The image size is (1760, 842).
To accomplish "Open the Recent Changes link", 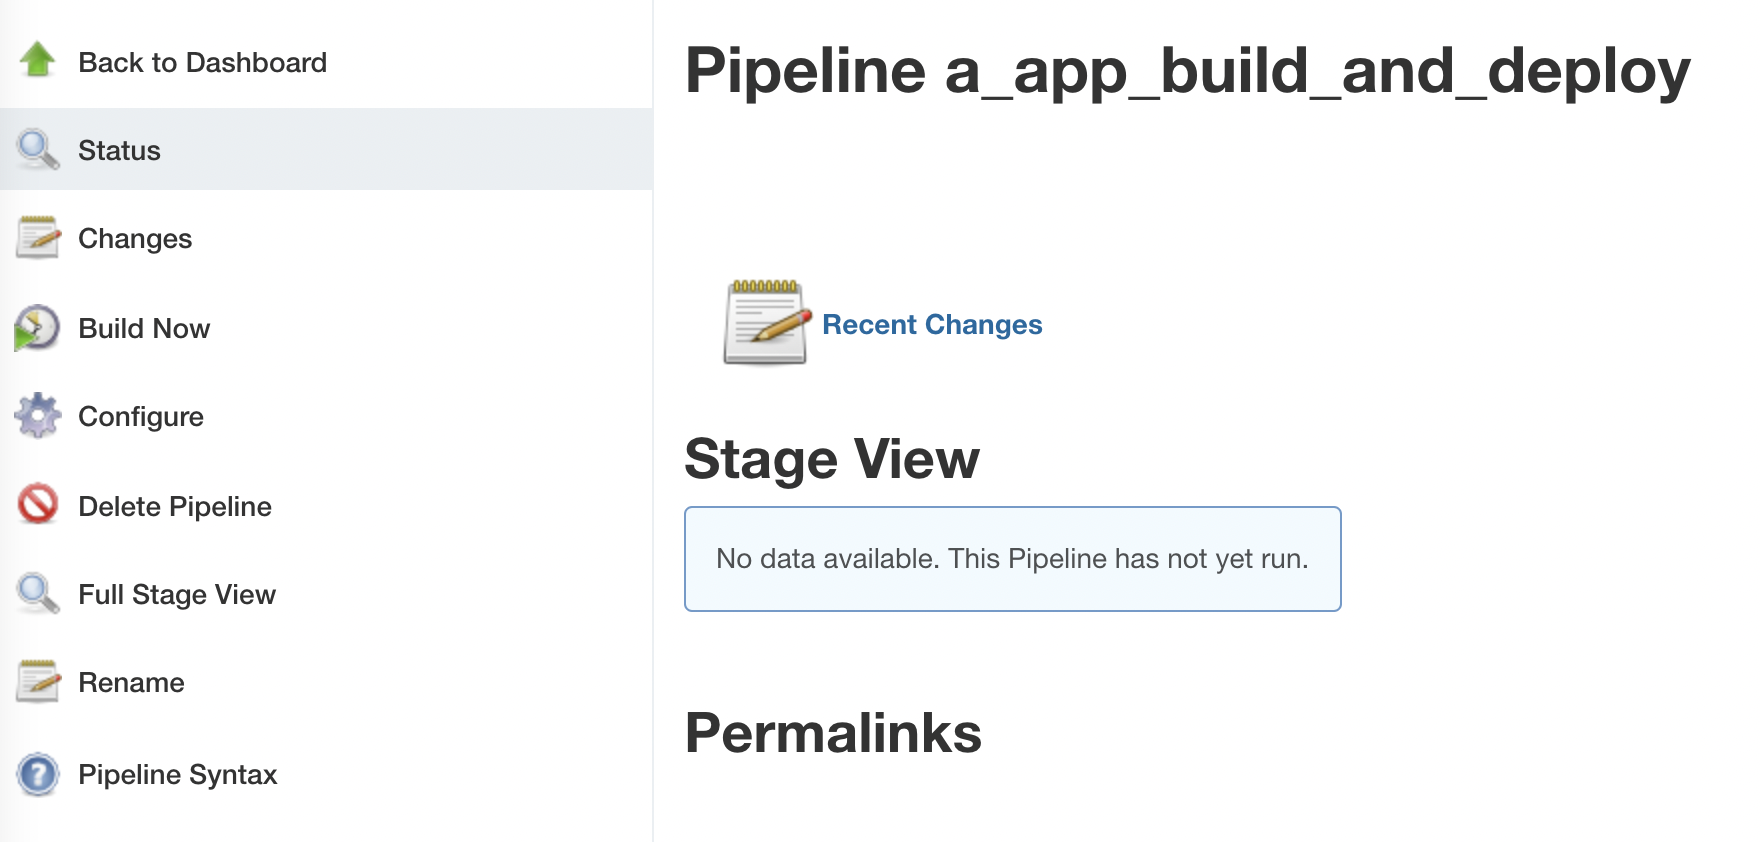I will 932,325.
